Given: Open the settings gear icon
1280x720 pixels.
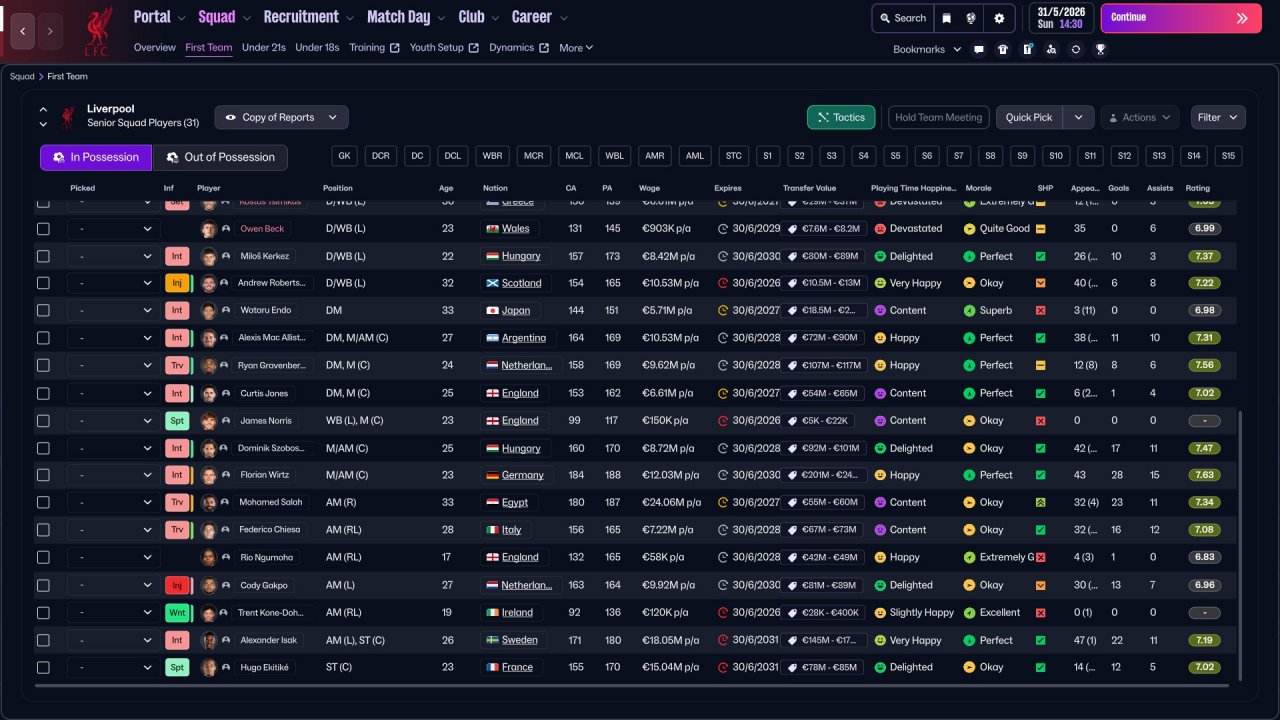Looking at the screenshot, I should [999, 18].
